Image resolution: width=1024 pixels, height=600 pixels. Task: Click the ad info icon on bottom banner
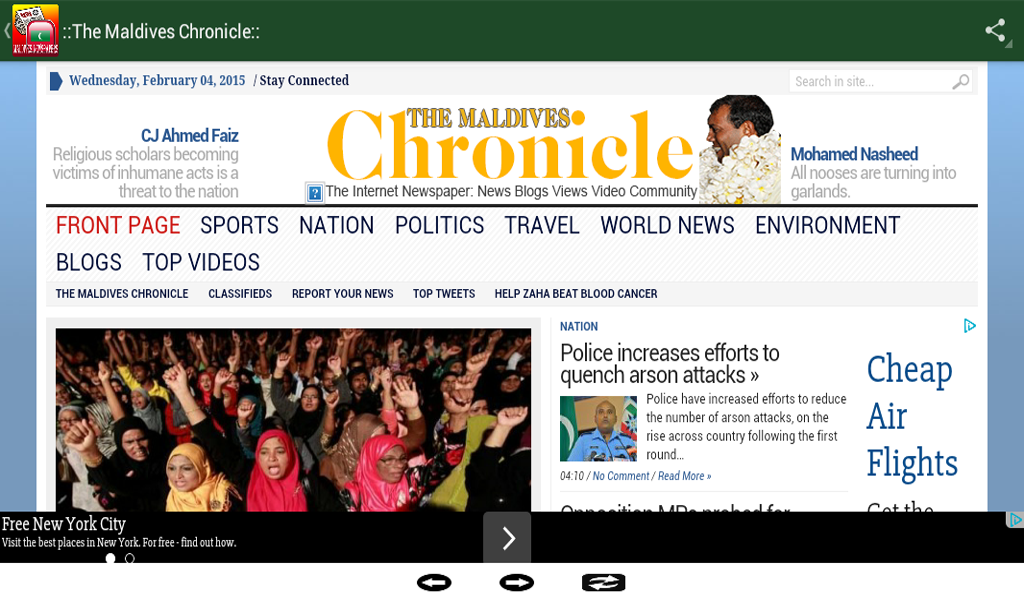click(x=1015, y=520)
